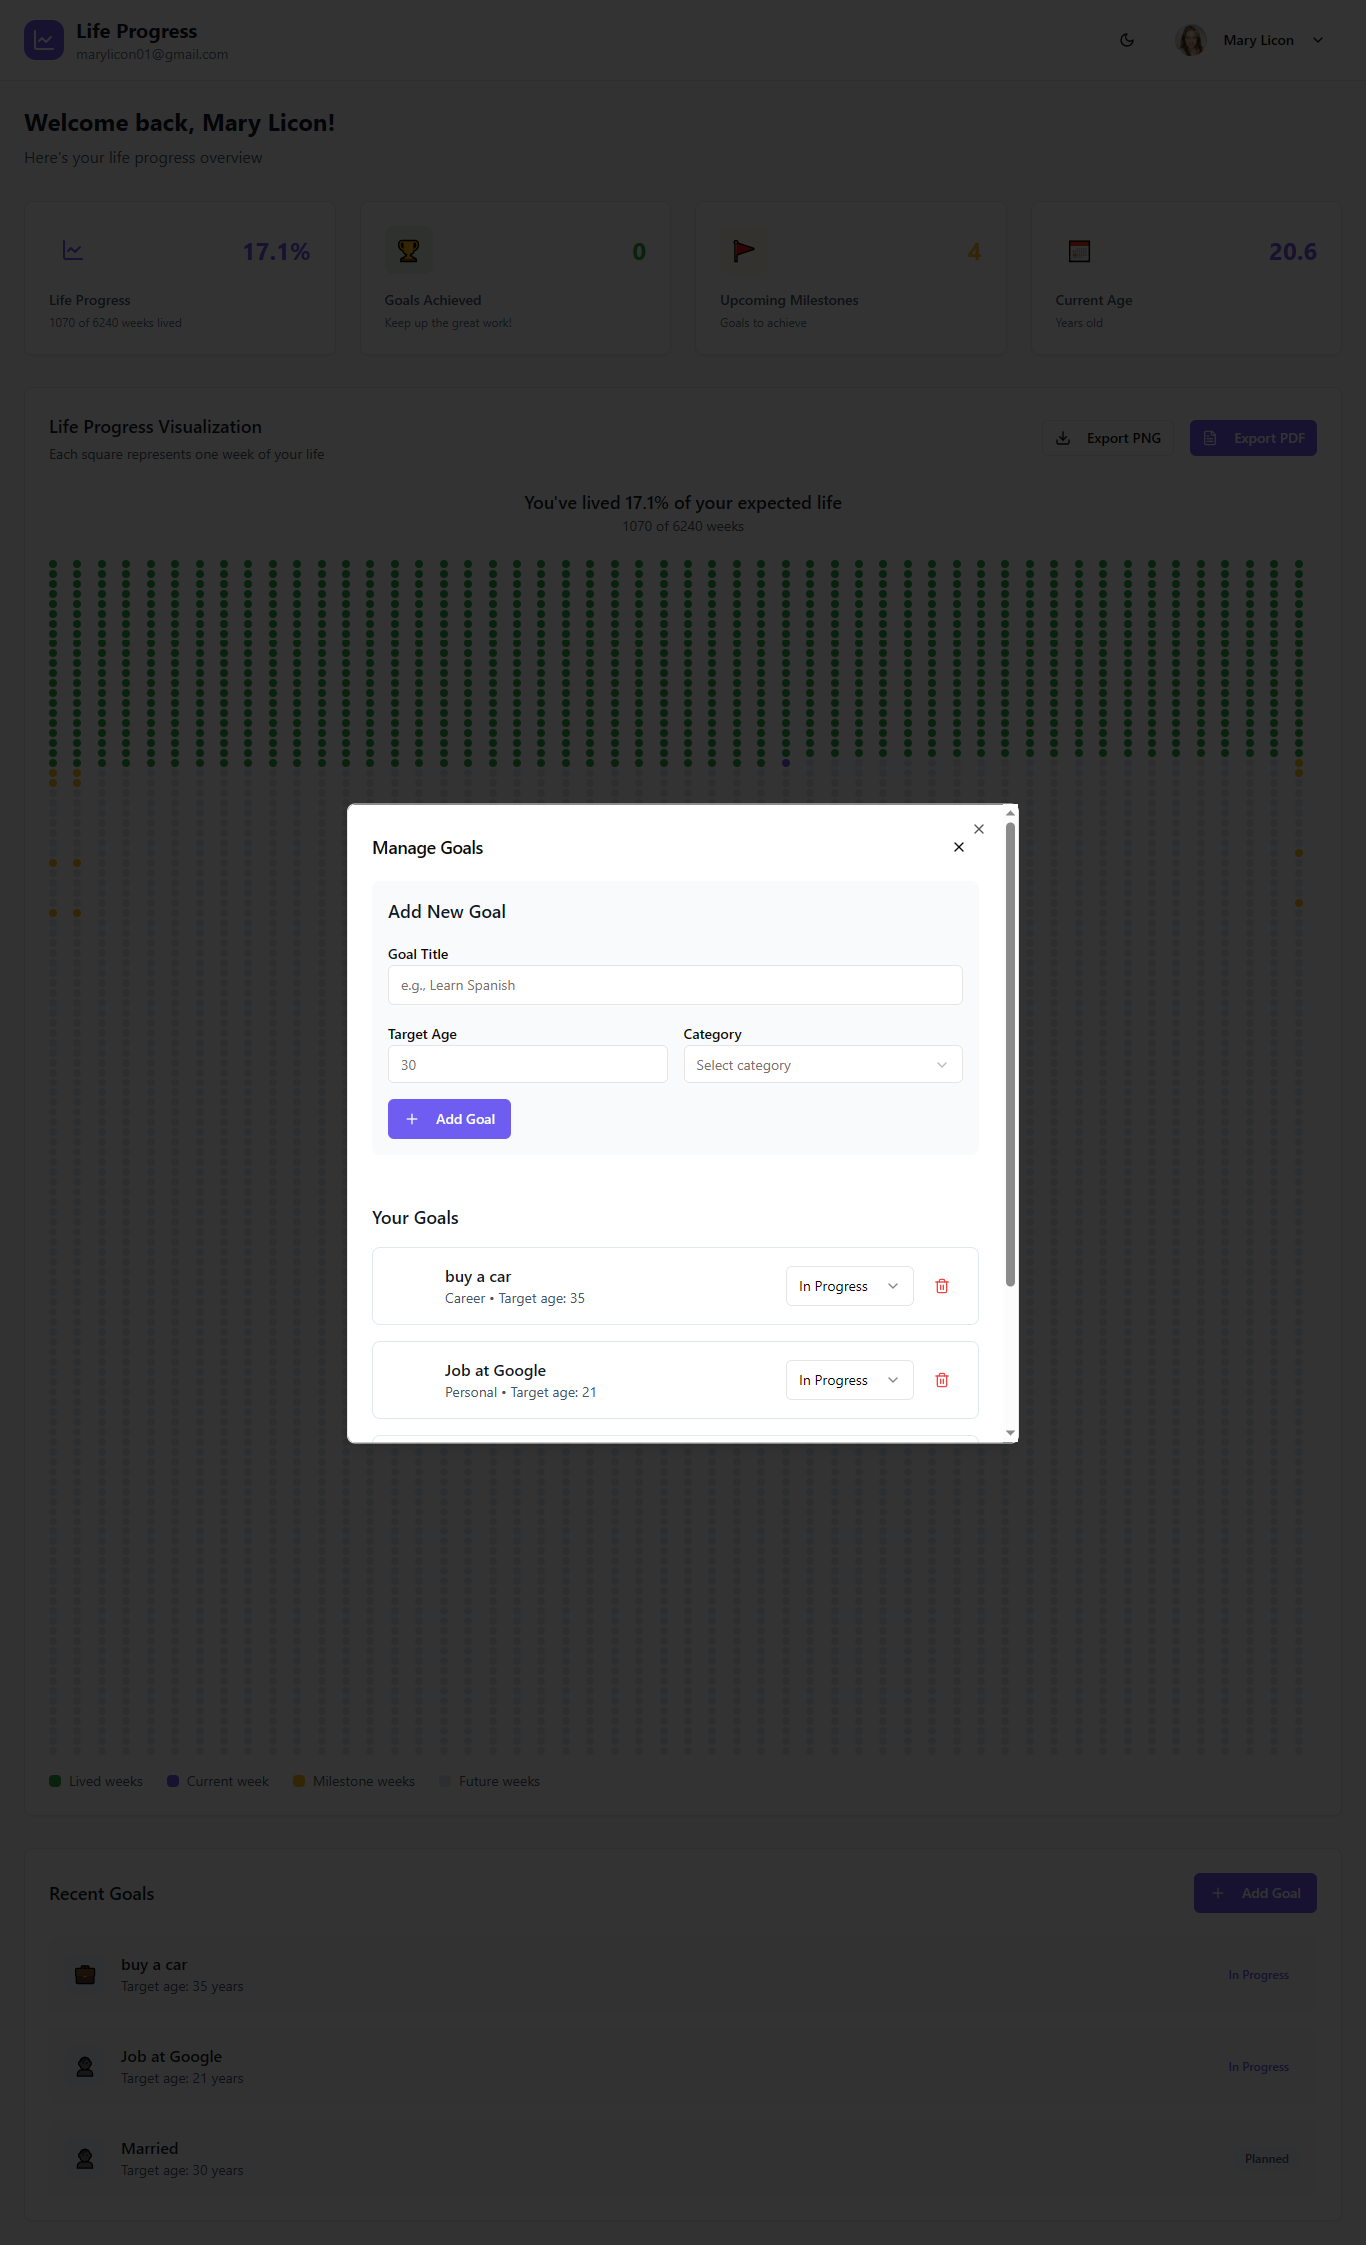This screenshot has height=2249, width=1366.
Task: Click the calendar icon on Current Age card
Action: pos(1079,250)
